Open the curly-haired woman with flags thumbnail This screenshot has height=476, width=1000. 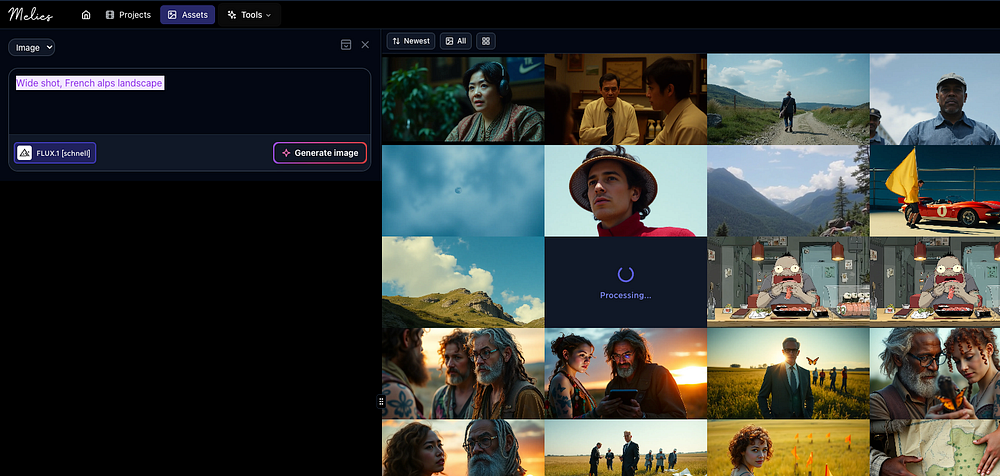[x=788, y=448]
